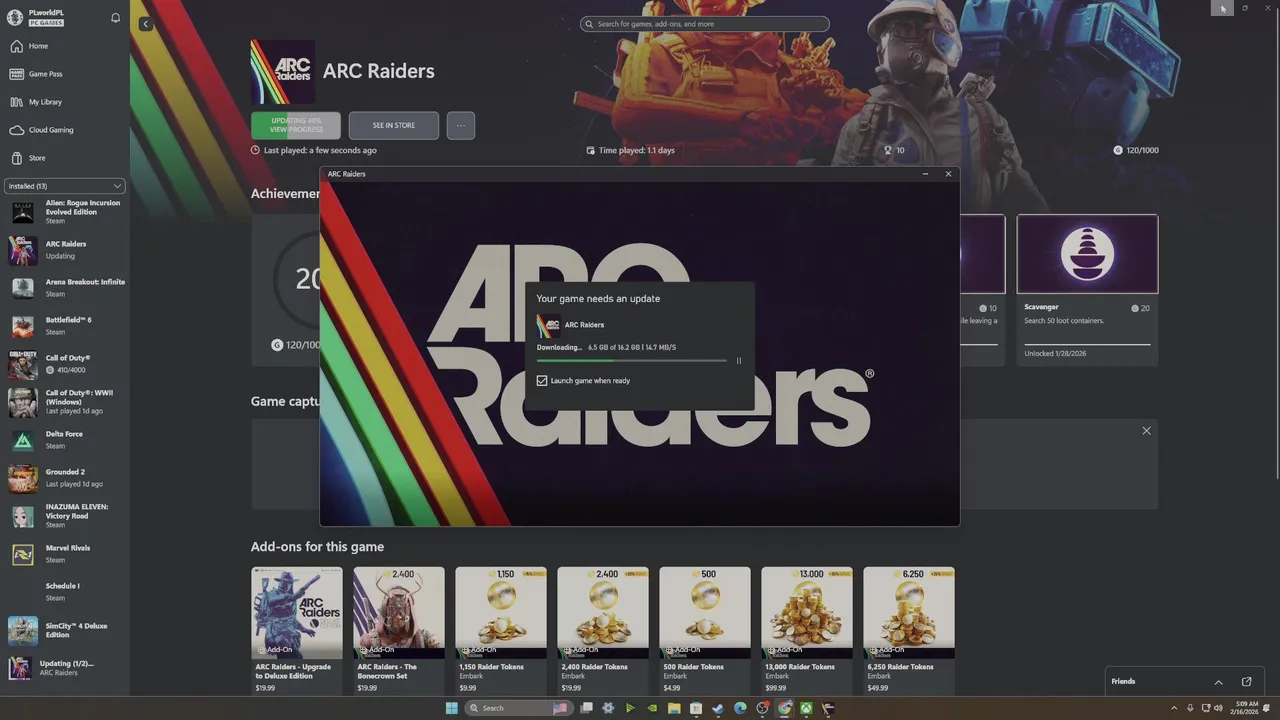Open the 1,150 Raider Tokens add-on
This screenshot has height=720, width=1280.
click(x=501, y=630)
